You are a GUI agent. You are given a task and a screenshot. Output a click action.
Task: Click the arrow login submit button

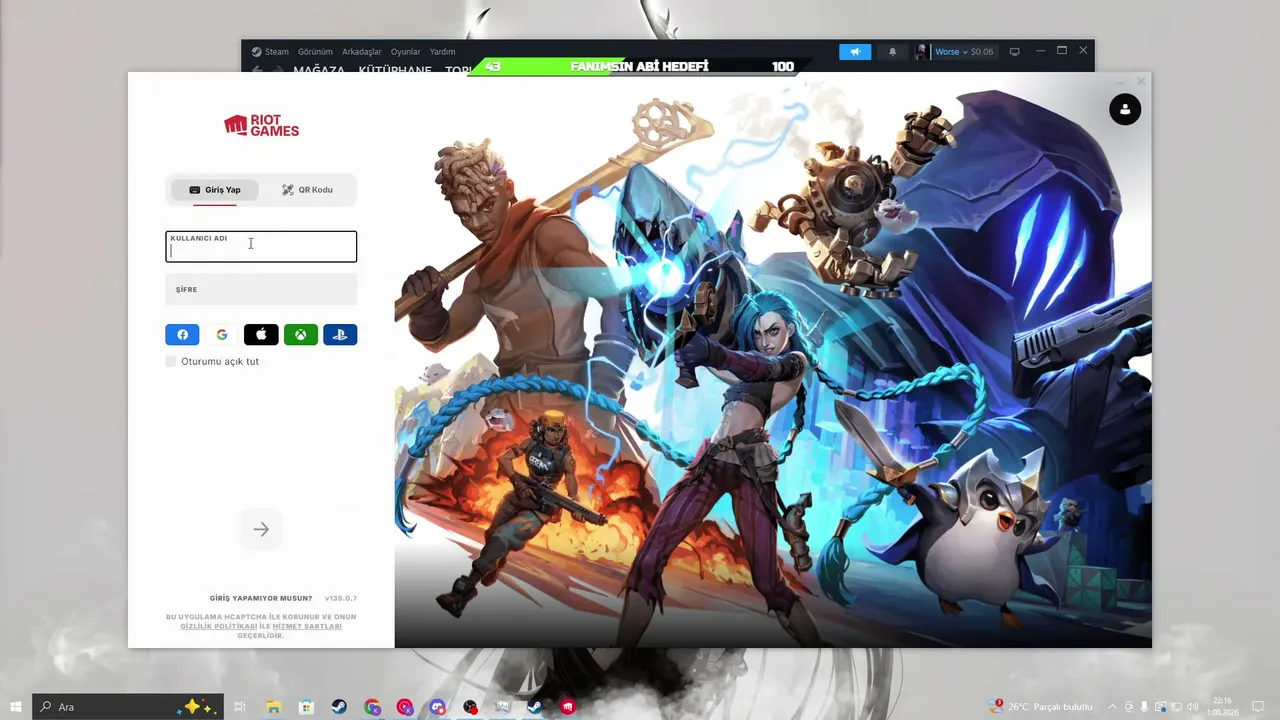[x=261, y=529]
